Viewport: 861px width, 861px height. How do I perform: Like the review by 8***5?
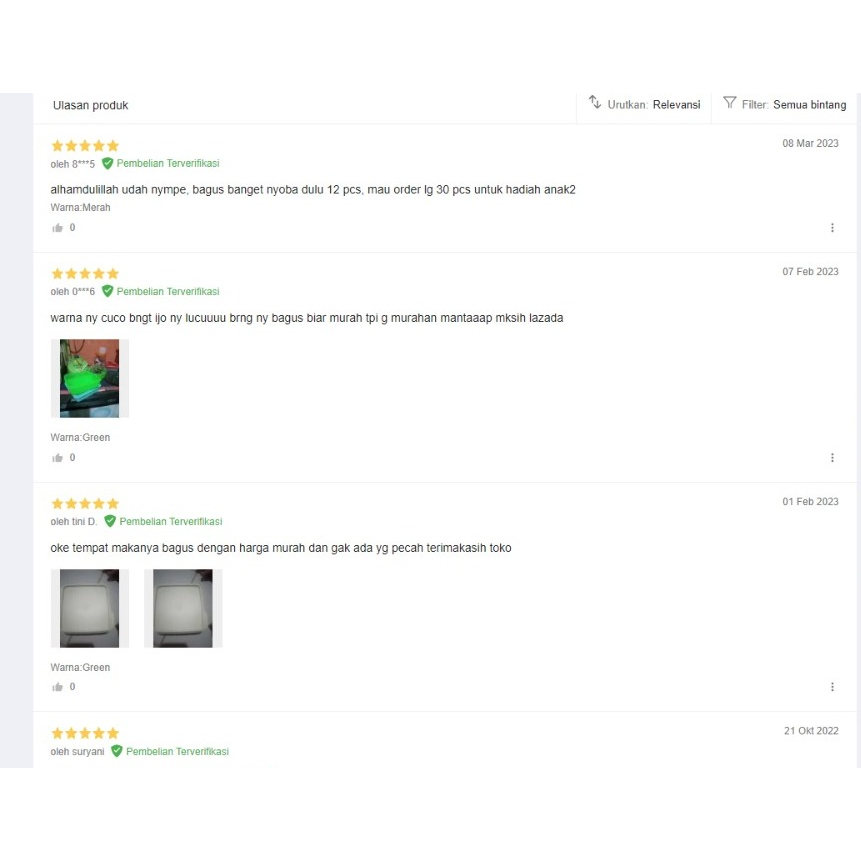point(58,228)
